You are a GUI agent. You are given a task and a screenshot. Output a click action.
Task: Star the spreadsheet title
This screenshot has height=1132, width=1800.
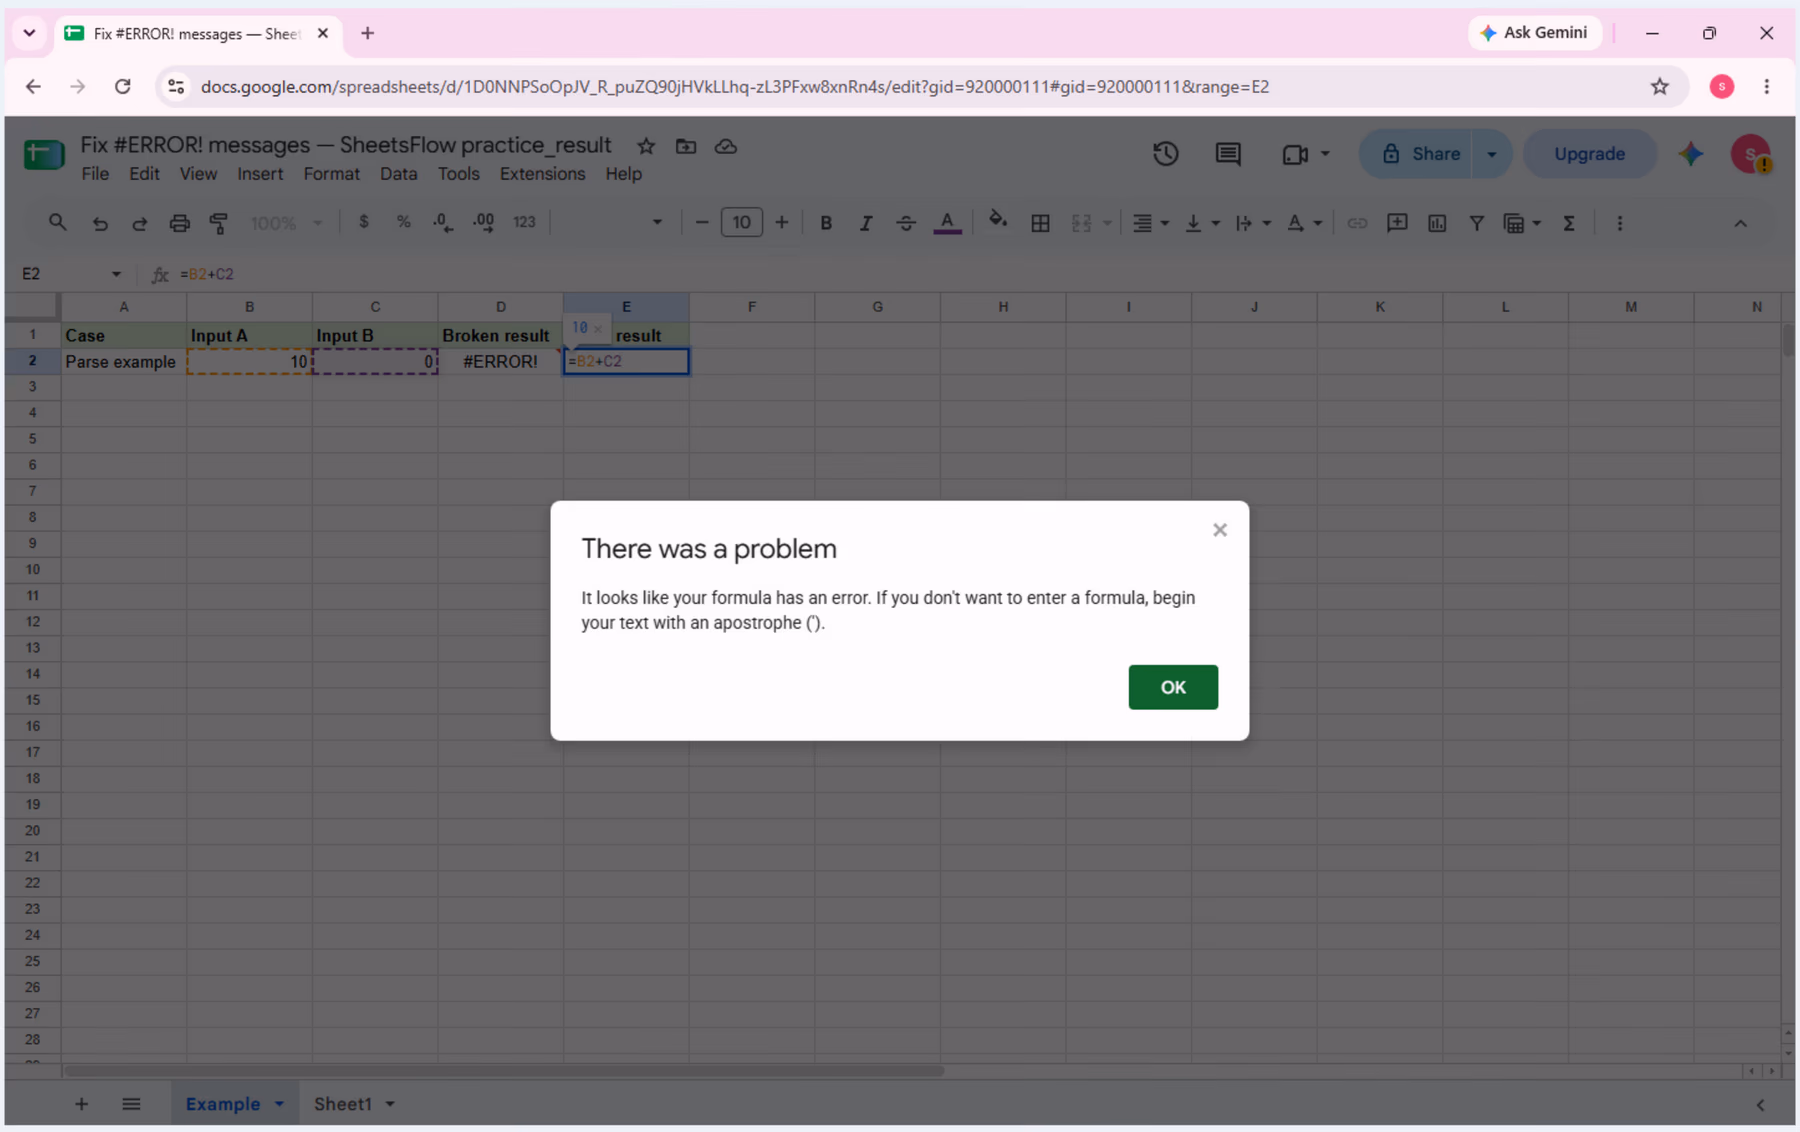coord(646,146)
